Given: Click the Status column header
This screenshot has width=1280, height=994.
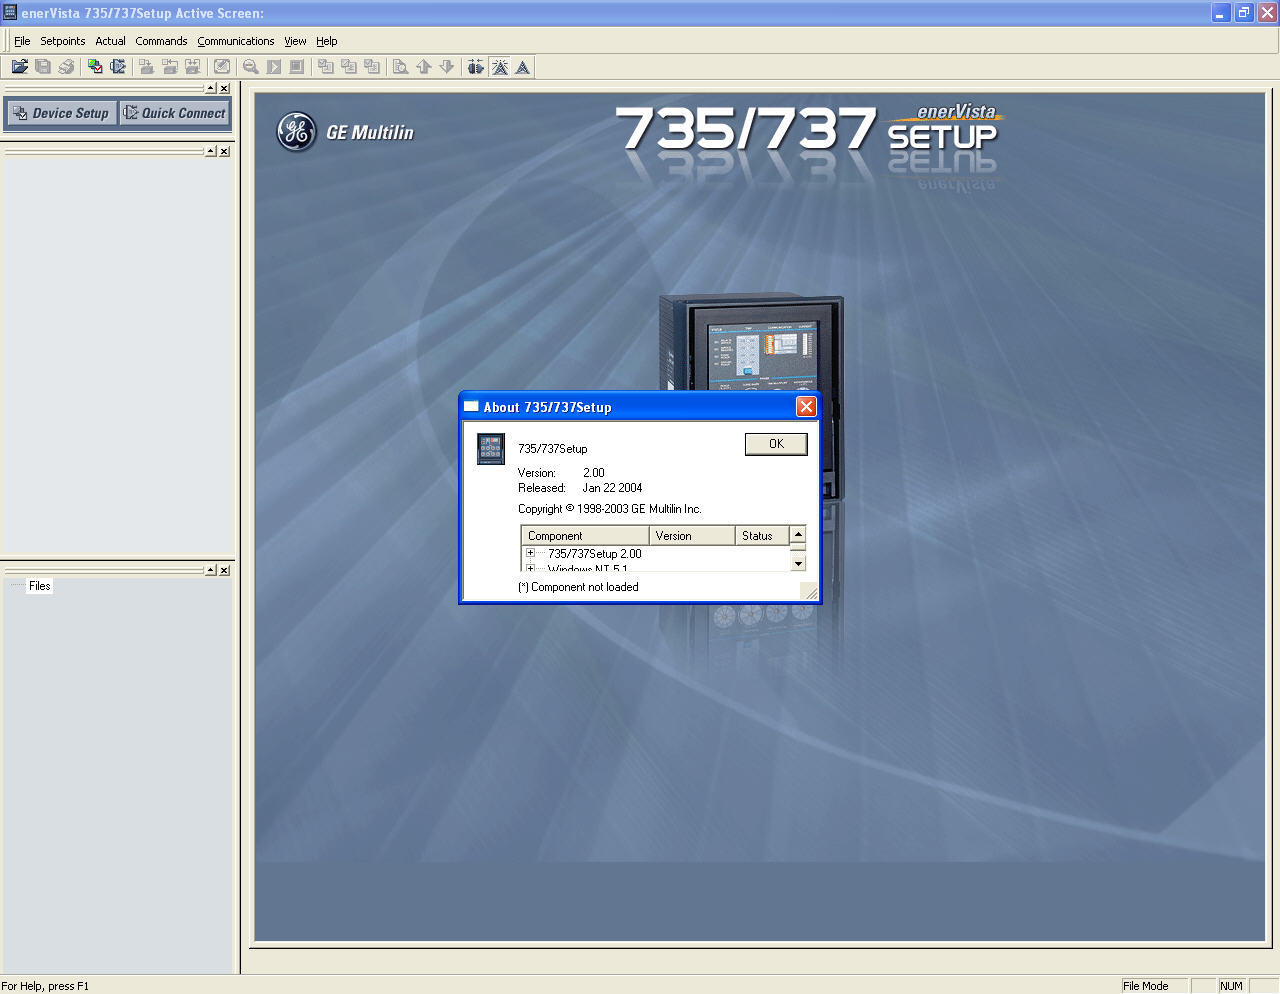Looking at the screenshot, I should pyautogui.click(x=762, y=536).
